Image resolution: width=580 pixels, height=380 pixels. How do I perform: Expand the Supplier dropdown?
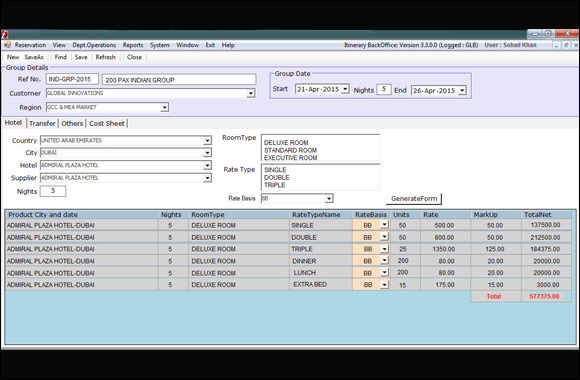[x=207, y=178]
